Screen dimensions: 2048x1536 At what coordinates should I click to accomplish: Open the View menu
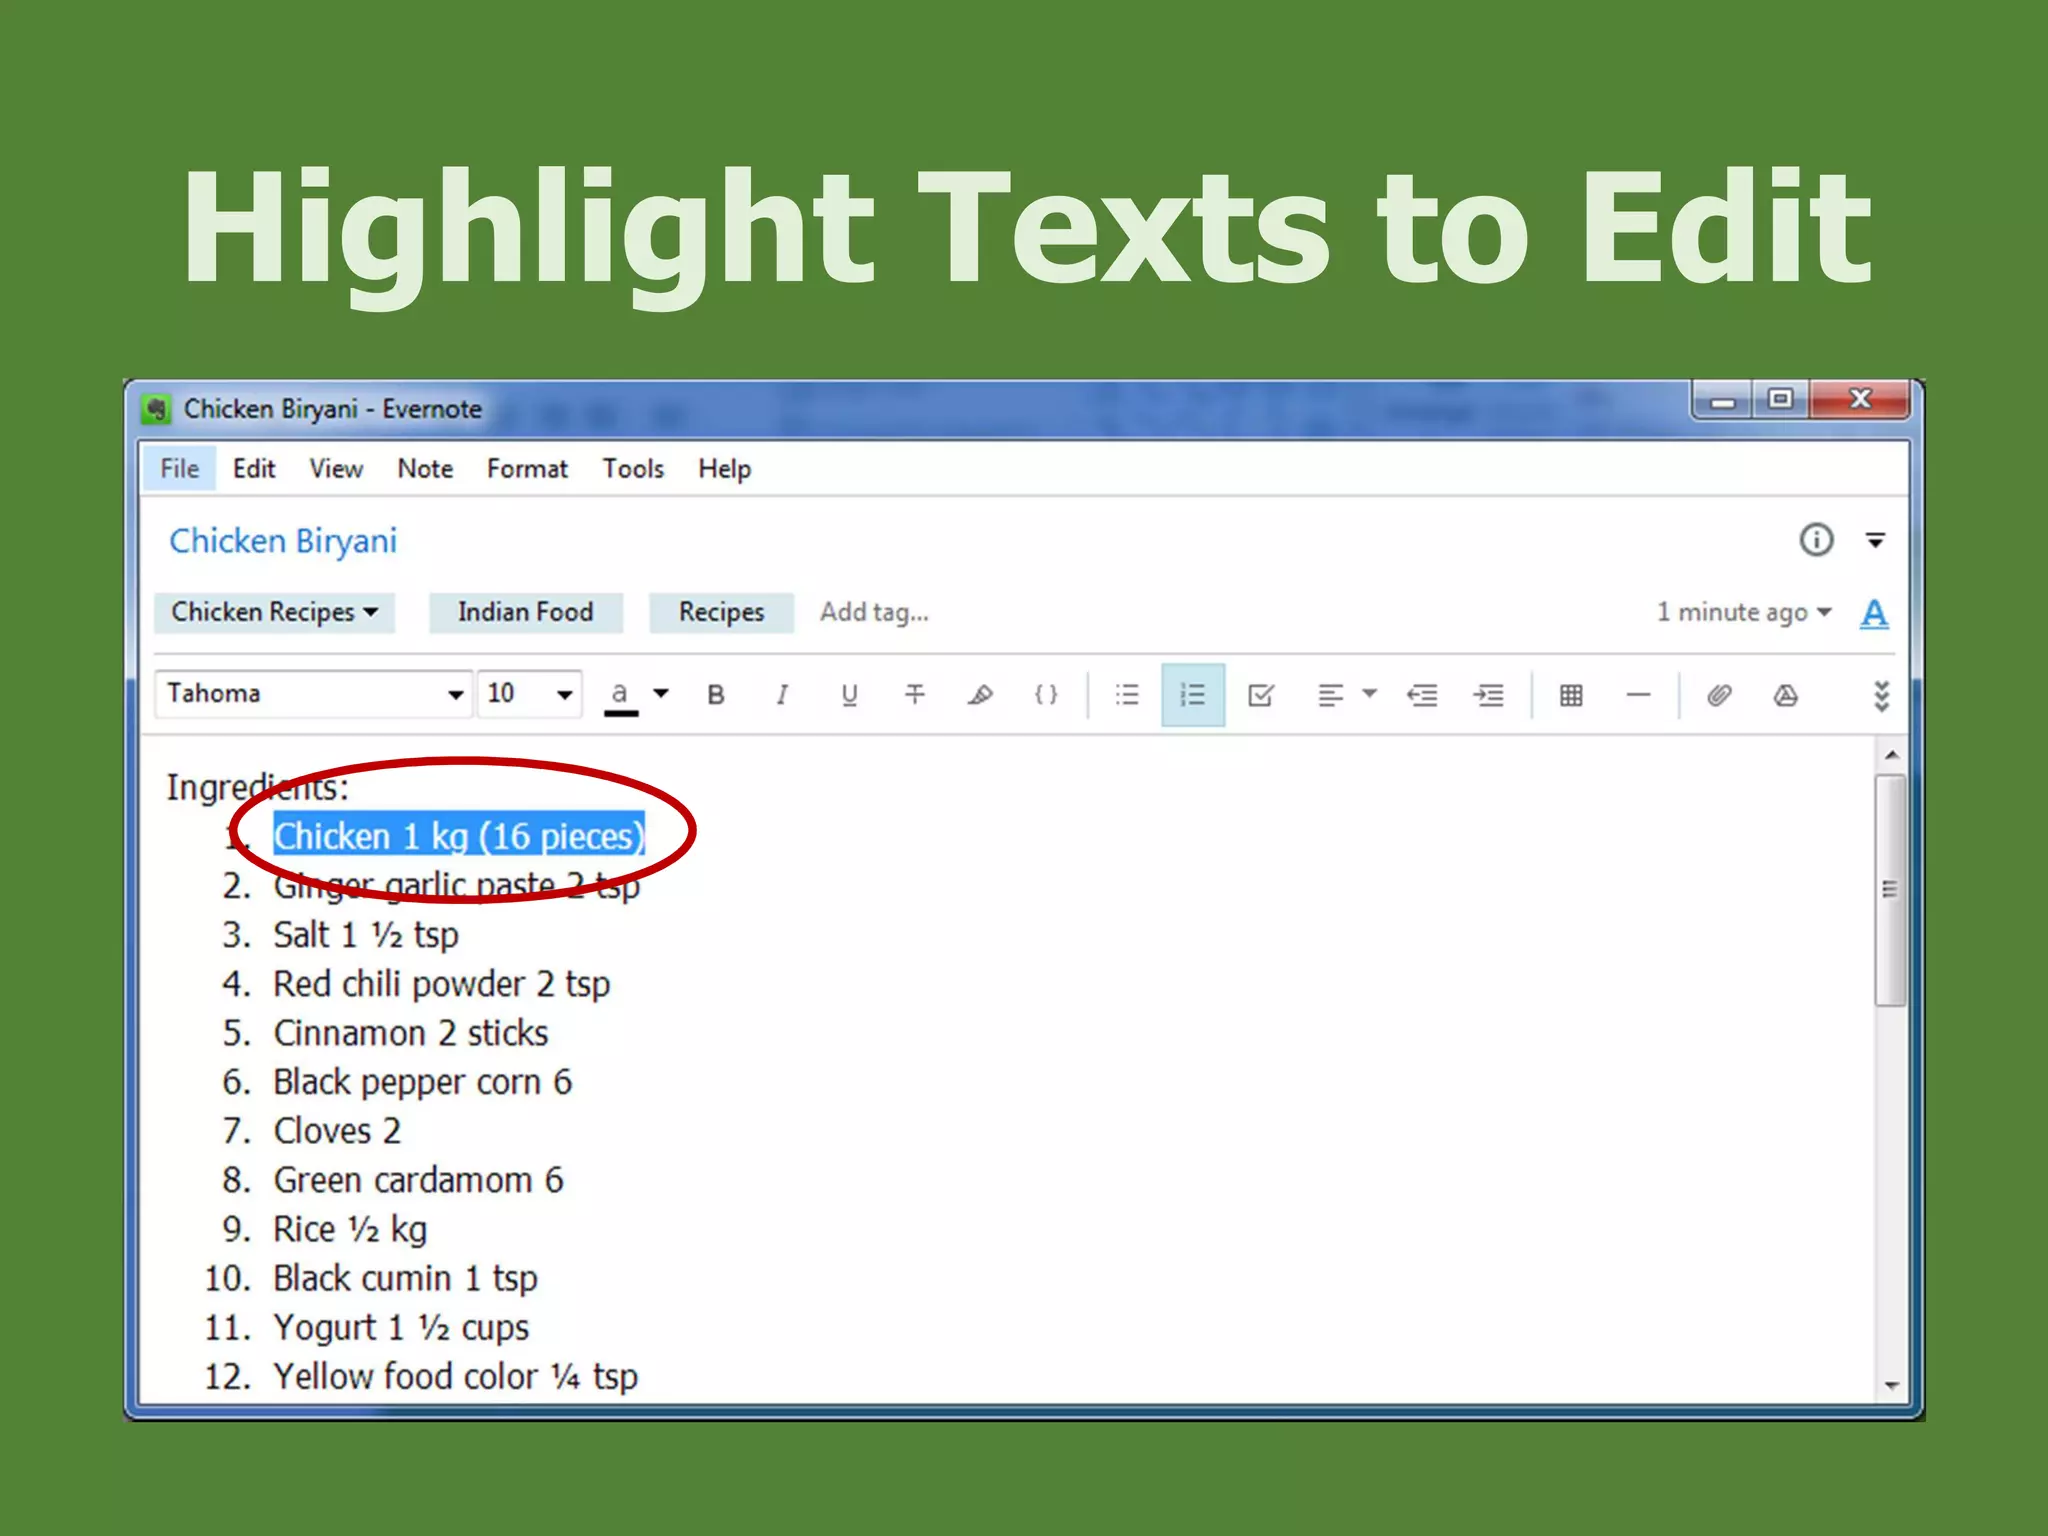(336, 469)
